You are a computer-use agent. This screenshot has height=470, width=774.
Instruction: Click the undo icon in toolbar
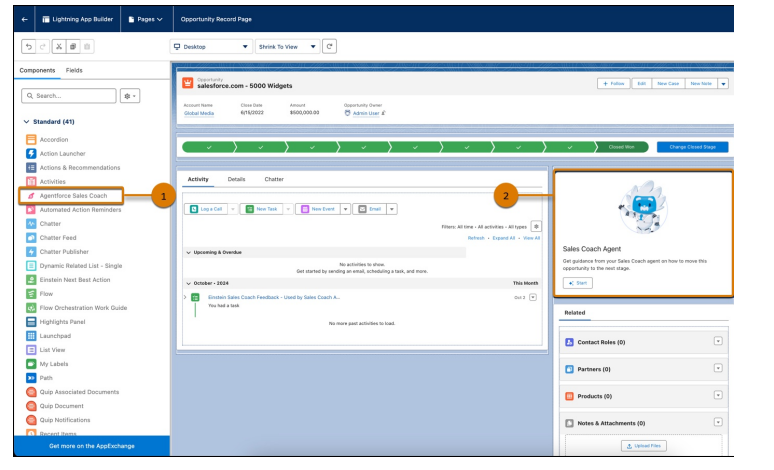click(30, 46)
